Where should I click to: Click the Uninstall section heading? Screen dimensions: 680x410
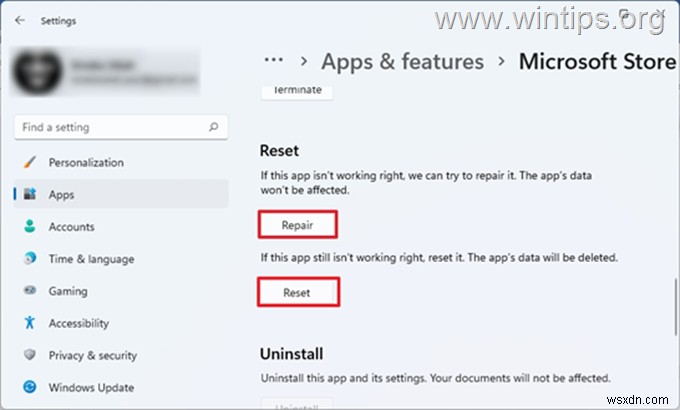[x=291, y=354]
